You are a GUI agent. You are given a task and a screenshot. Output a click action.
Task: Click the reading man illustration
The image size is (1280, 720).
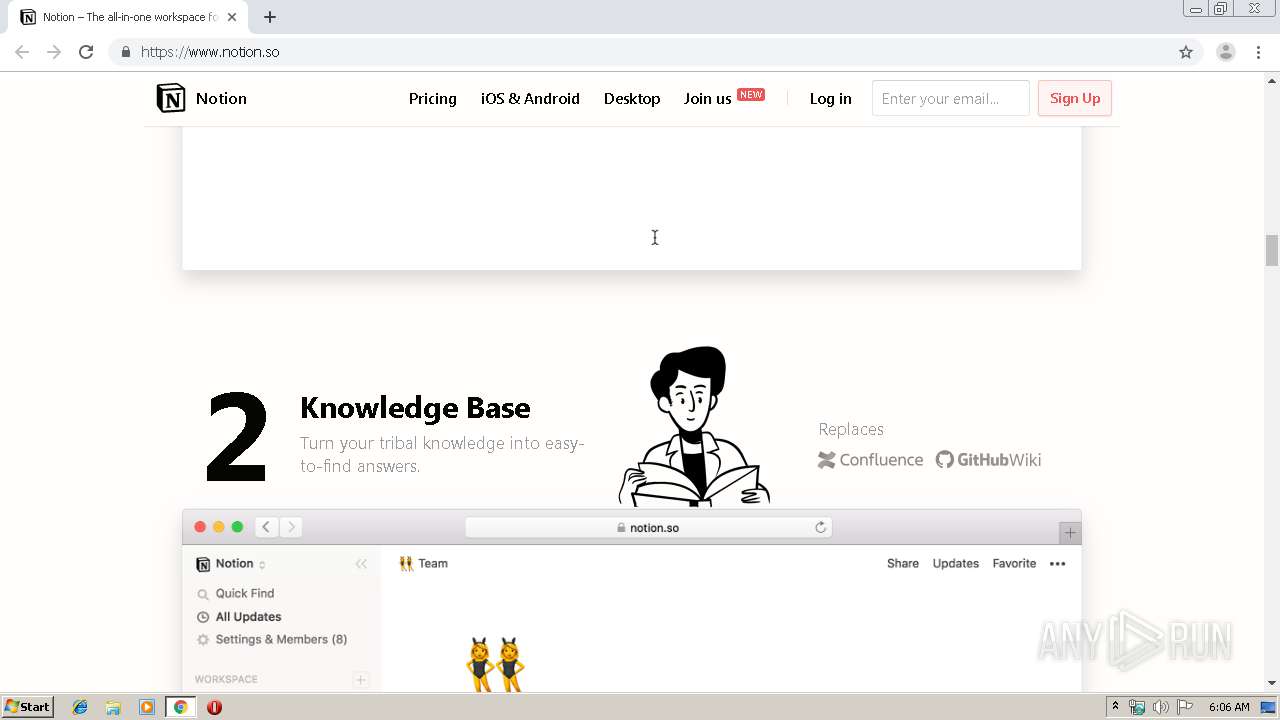click(694, 427)
